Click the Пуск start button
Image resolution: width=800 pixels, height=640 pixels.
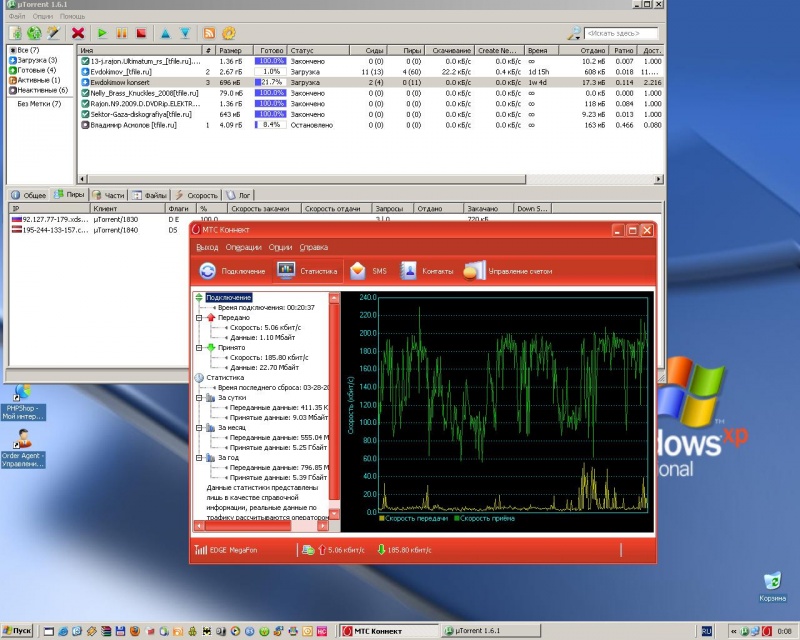(17, 631)
